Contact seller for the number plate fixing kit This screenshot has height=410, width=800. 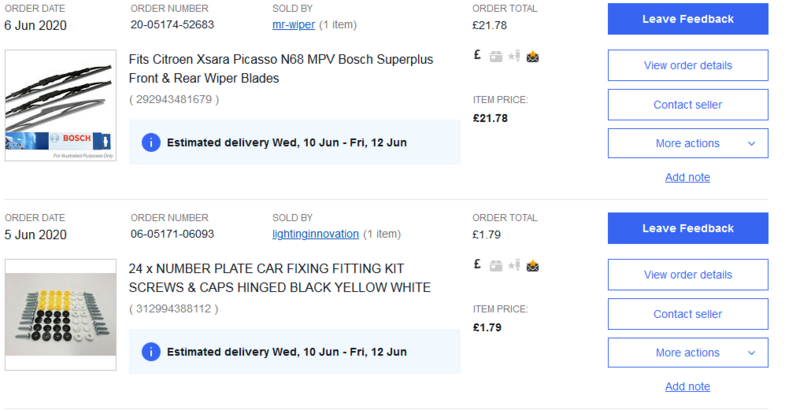pyautogui.click(x=688, y=314)
